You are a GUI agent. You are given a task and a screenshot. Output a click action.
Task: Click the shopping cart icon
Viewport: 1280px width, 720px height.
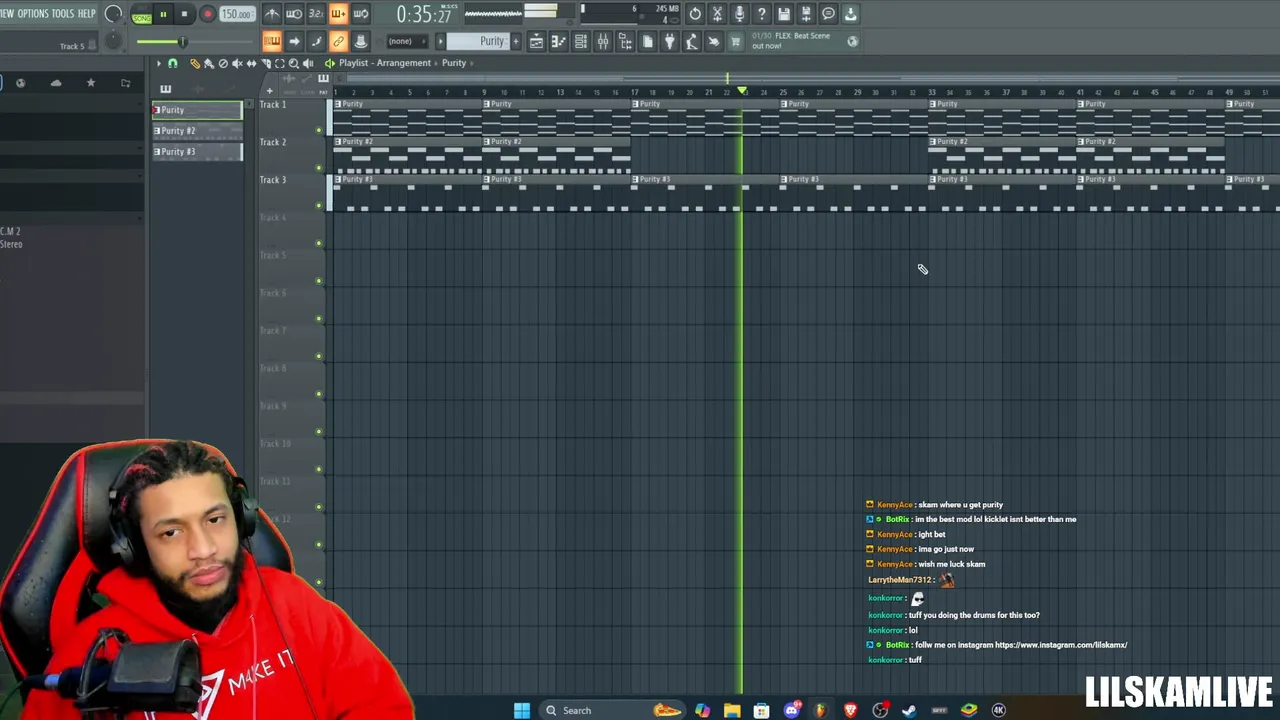[x=735, y=41]
